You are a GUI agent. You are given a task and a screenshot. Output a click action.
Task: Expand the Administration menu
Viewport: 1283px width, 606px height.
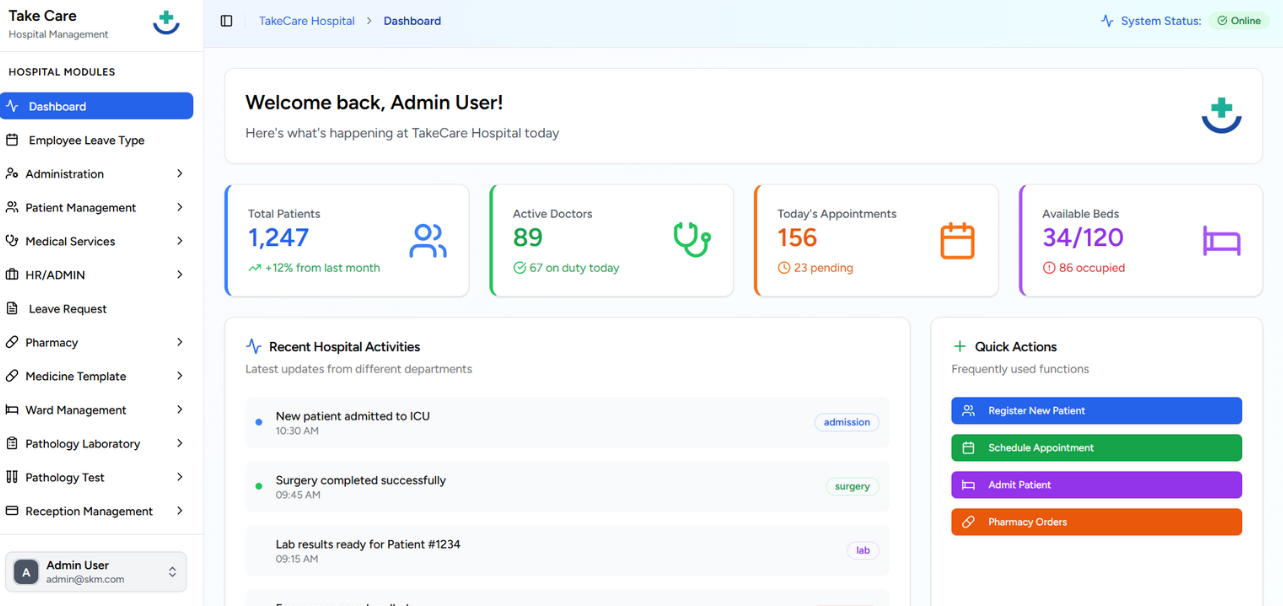[x=96, y=174]
